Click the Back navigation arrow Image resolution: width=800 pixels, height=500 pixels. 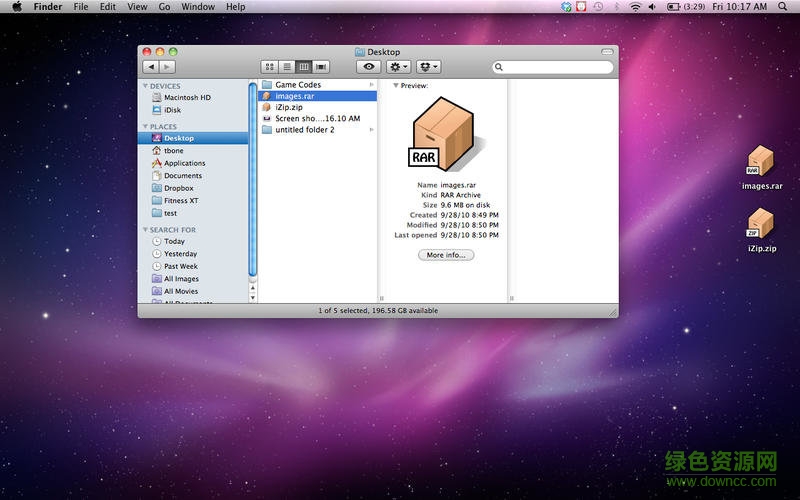pyautogui.click(x=151, y=67)
